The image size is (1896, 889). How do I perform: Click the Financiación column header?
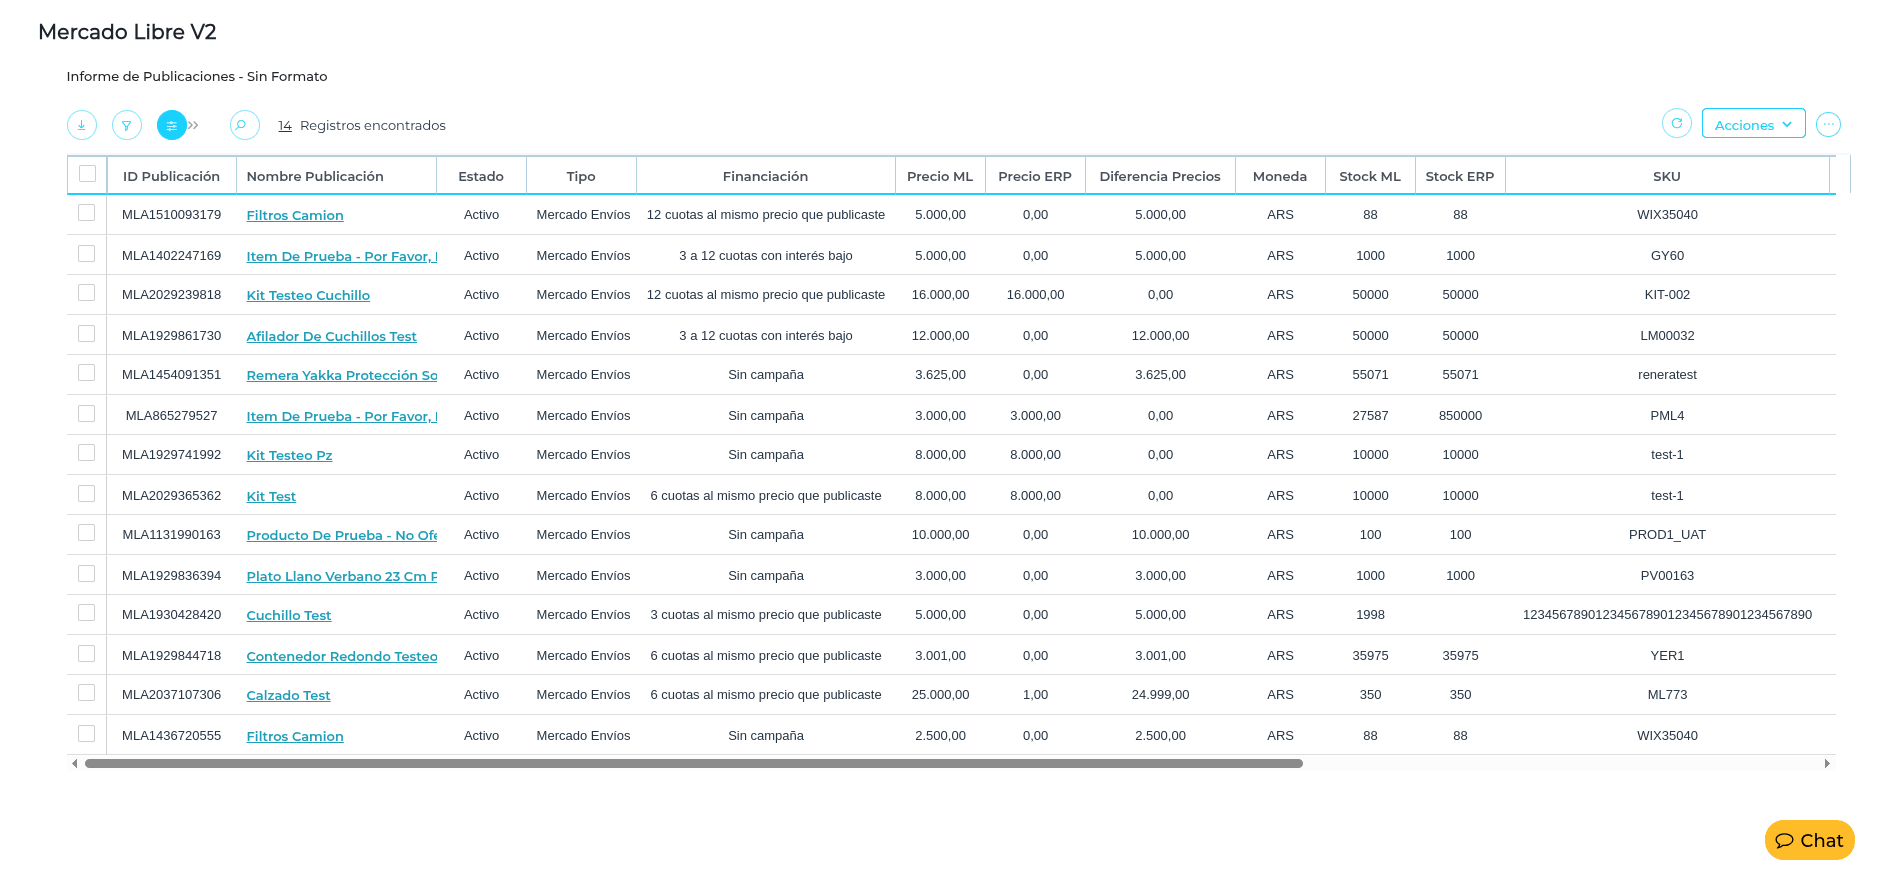click(766, 176)
